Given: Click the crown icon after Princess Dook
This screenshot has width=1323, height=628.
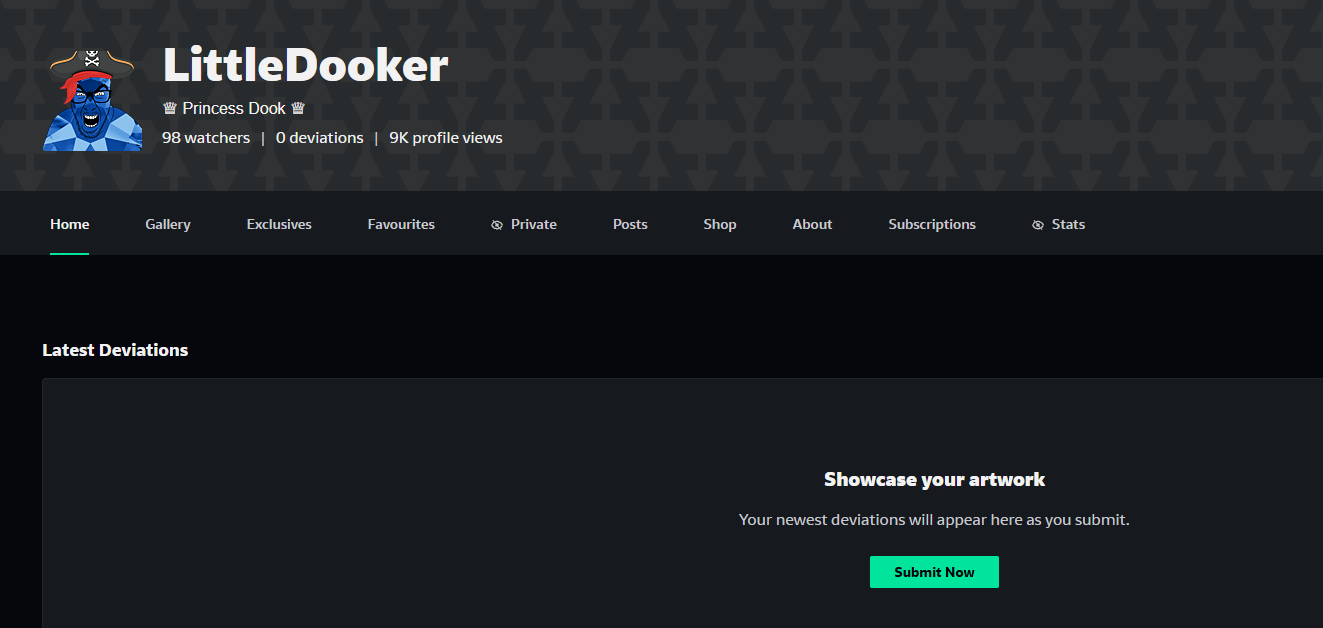Looking at the screenshot, I should (x=298, y=108).
